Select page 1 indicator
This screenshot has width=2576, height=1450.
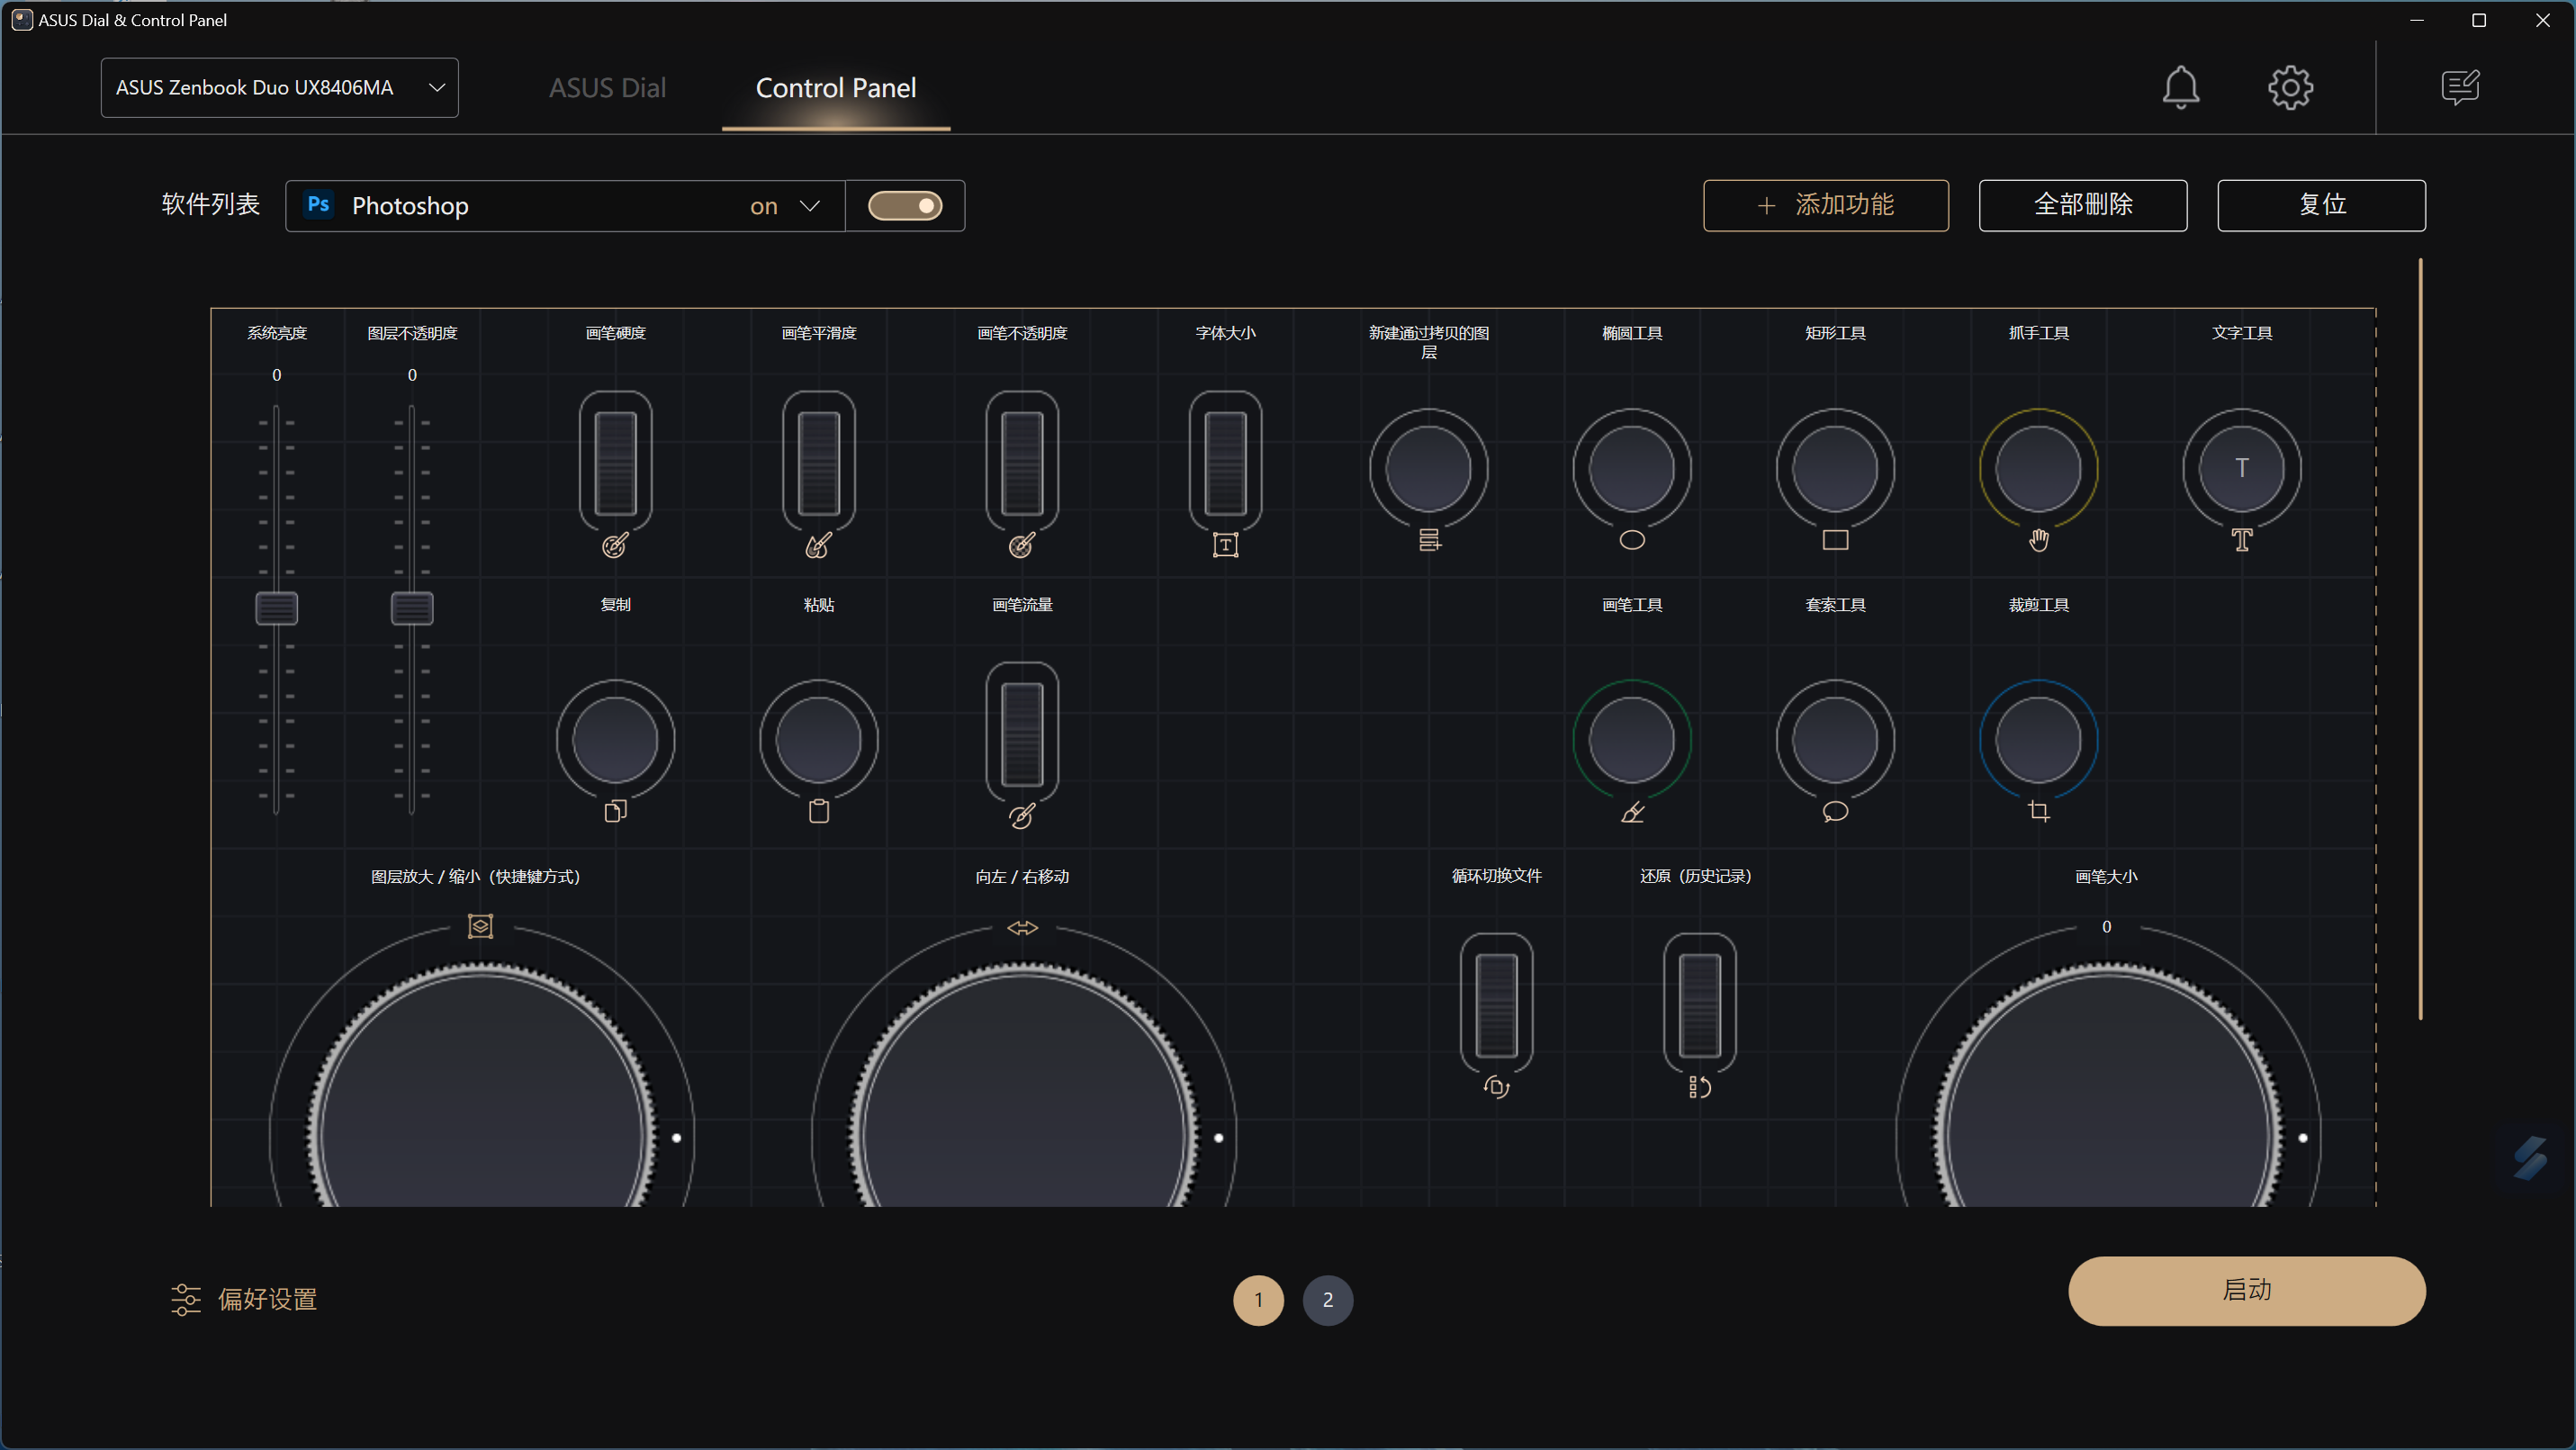pyautogui.click(x=1258, y=1299)
